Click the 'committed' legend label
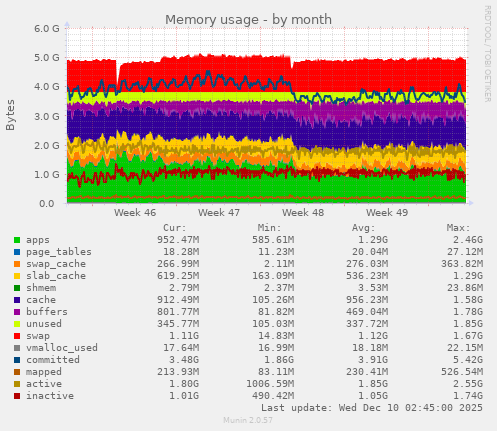Screen dimensions: 497x431 pyautogui.click(x=53, y=360)
